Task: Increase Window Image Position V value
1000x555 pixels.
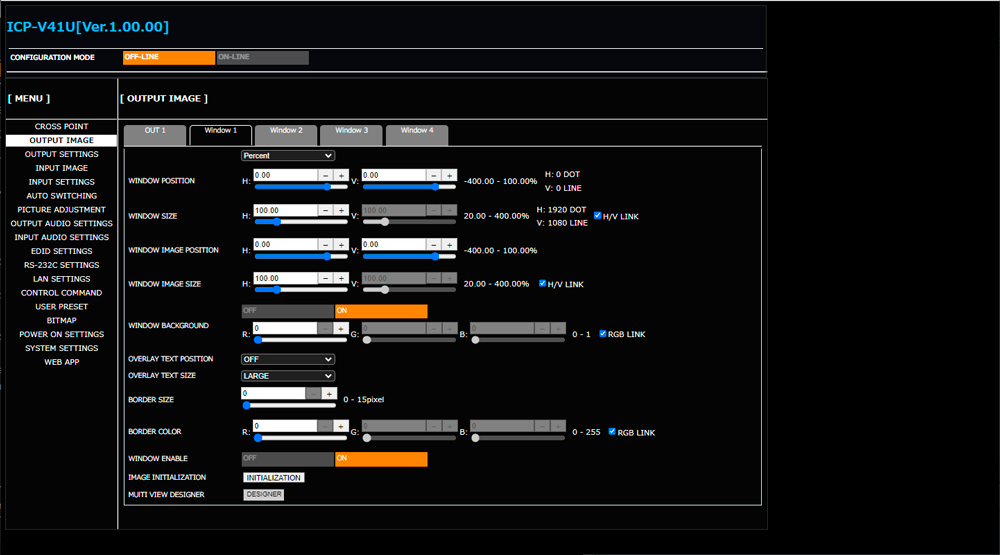Action: [x=450, y=245]
